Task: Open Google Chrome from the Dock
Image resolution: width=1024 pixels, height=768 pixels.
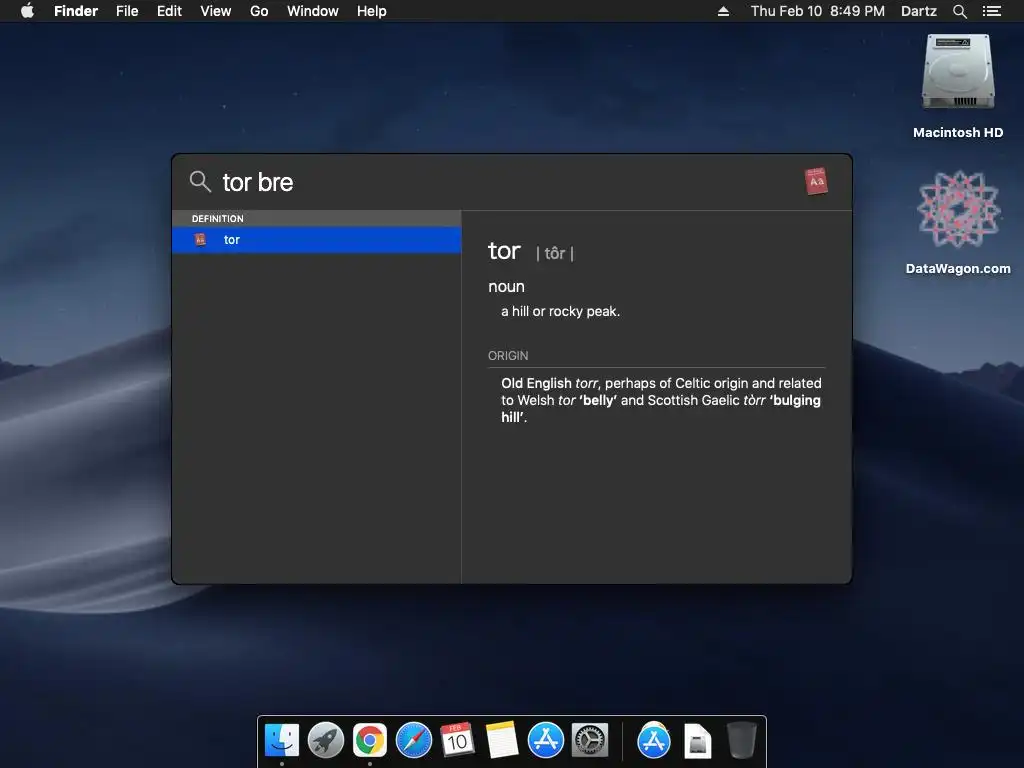Action: click(x=370, y=741)
